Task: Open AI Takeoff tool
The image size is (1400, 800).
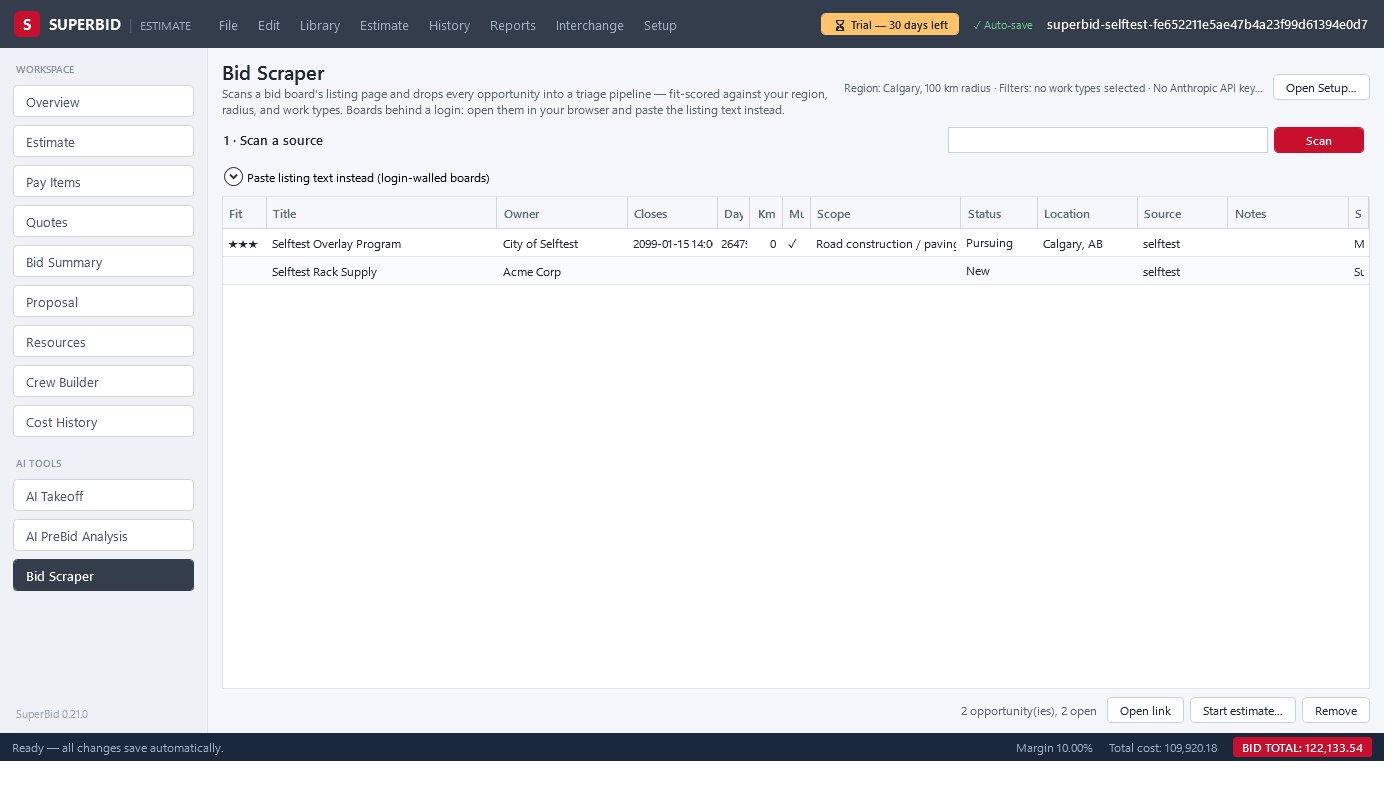Action: point(103,495)
